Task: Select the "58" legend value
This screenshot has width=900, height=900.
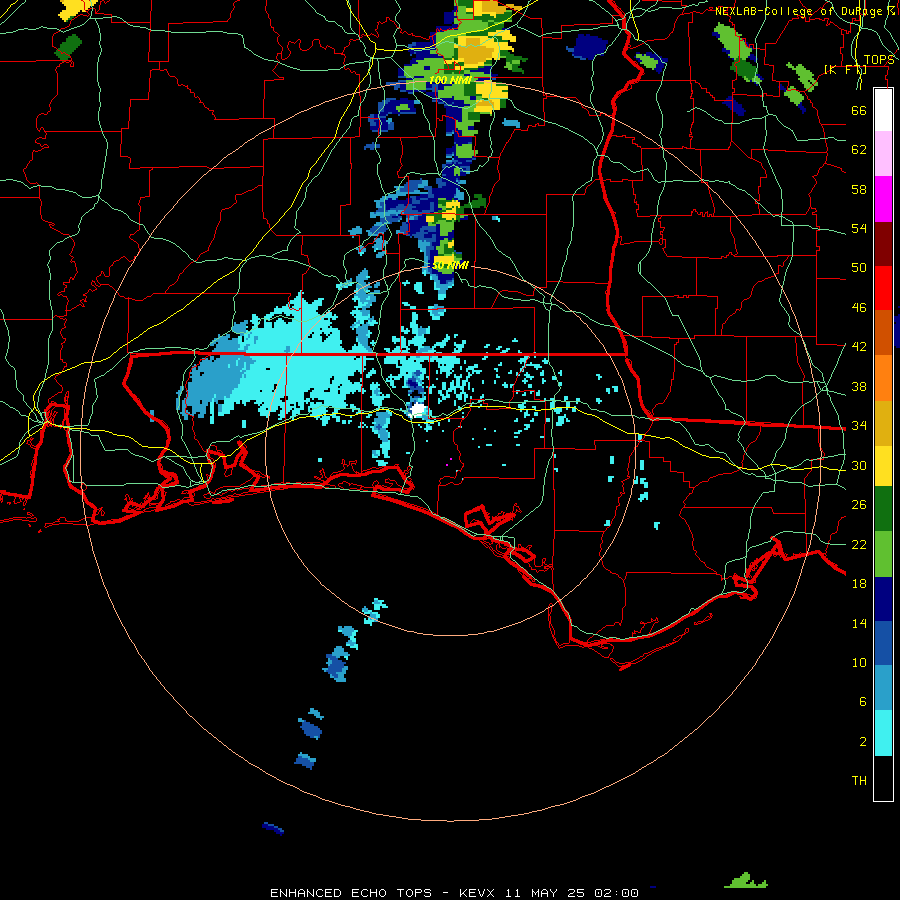Action: (859, 189)
